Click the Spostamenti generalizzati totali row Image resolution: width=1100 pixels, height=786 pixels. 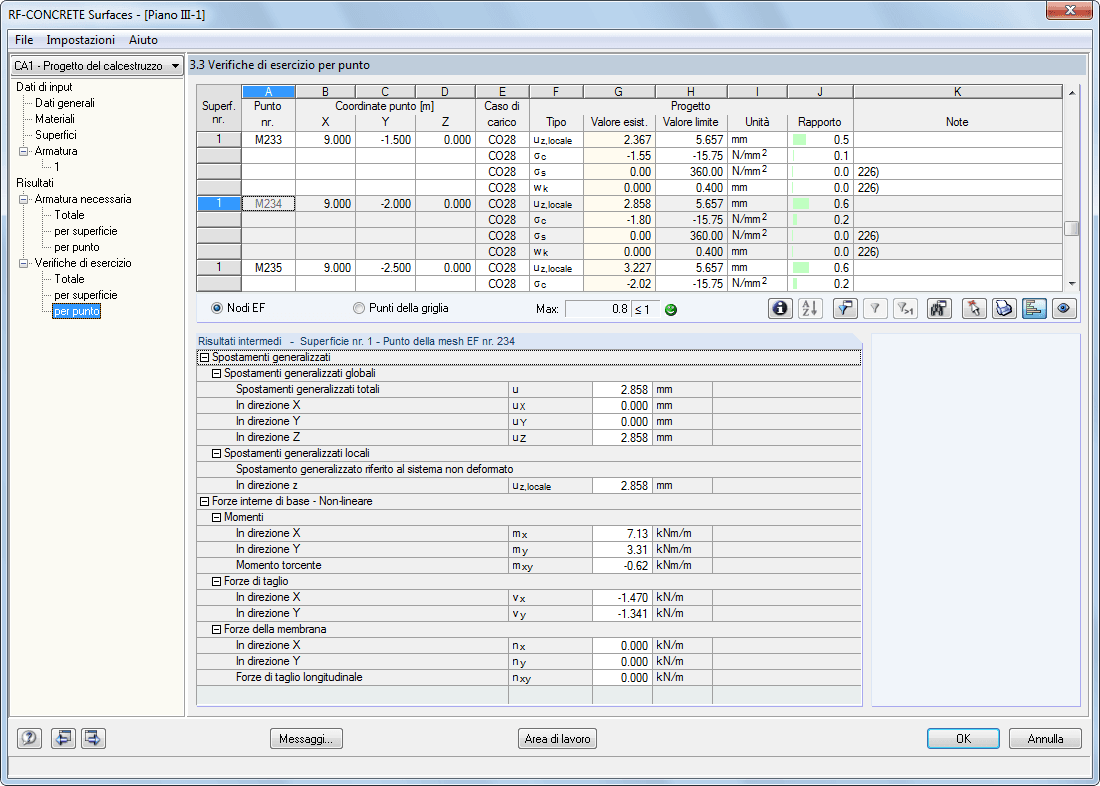[528, 389]
